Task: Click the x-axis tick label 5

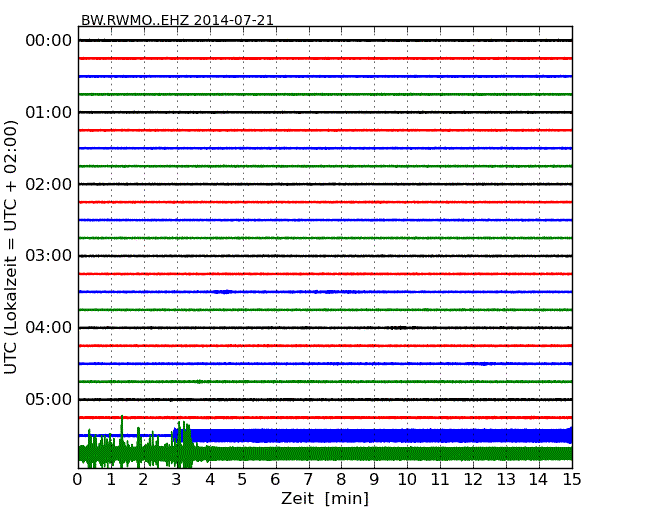Action: coord(243,480)
